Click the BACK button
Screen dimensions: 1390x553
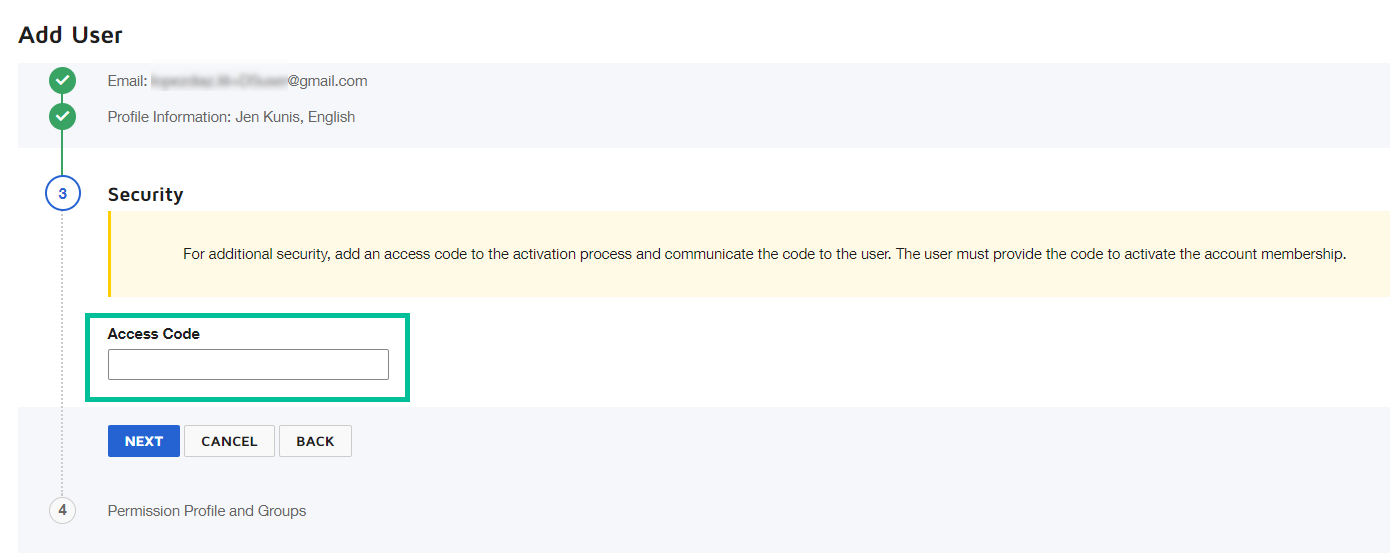coord(315,441)
